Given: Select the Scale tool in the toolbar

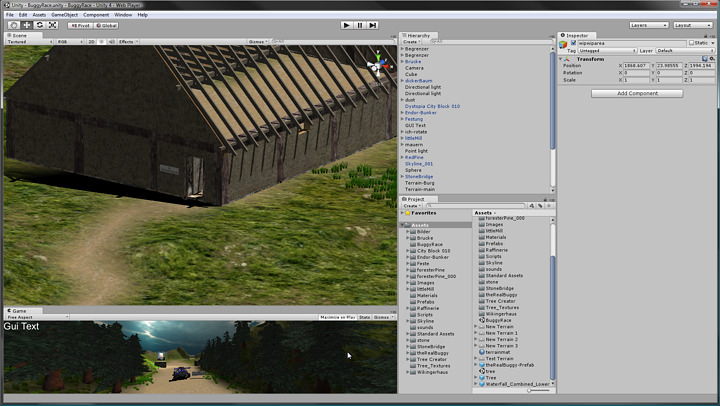Looking at the screenshot, I should (x=52, y=25).
